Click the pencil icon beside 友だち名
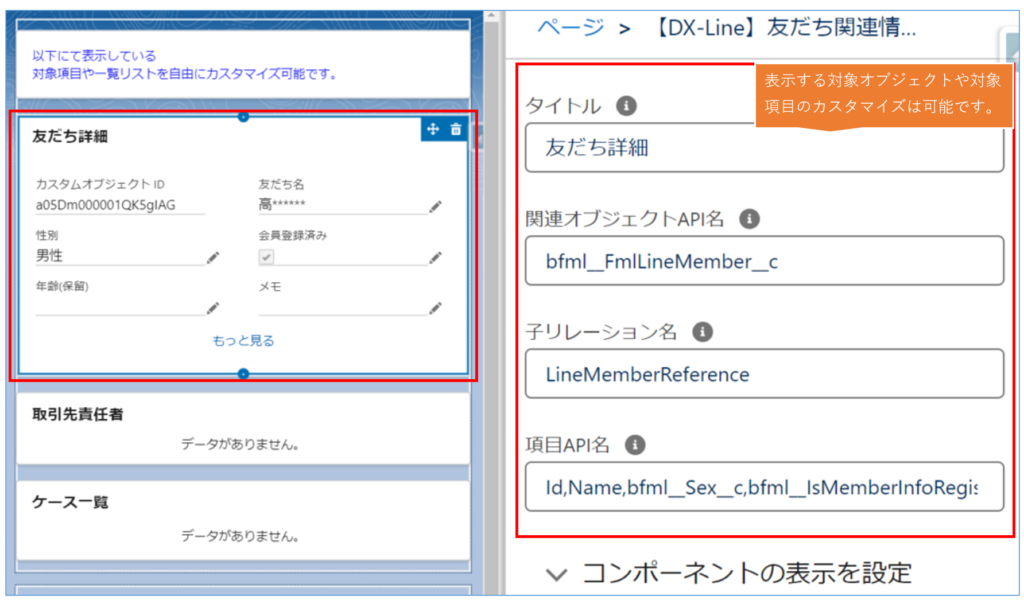 pyautogui.click(x=435, y=206)
